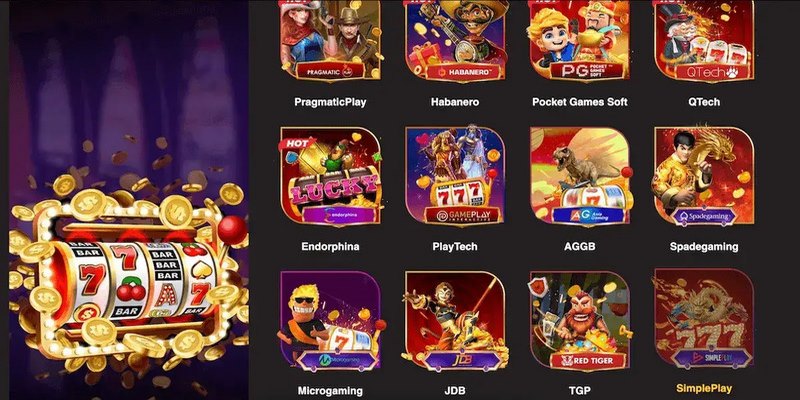
Task: Click the Pocket Games Soft label
Action: click(580, 102)
